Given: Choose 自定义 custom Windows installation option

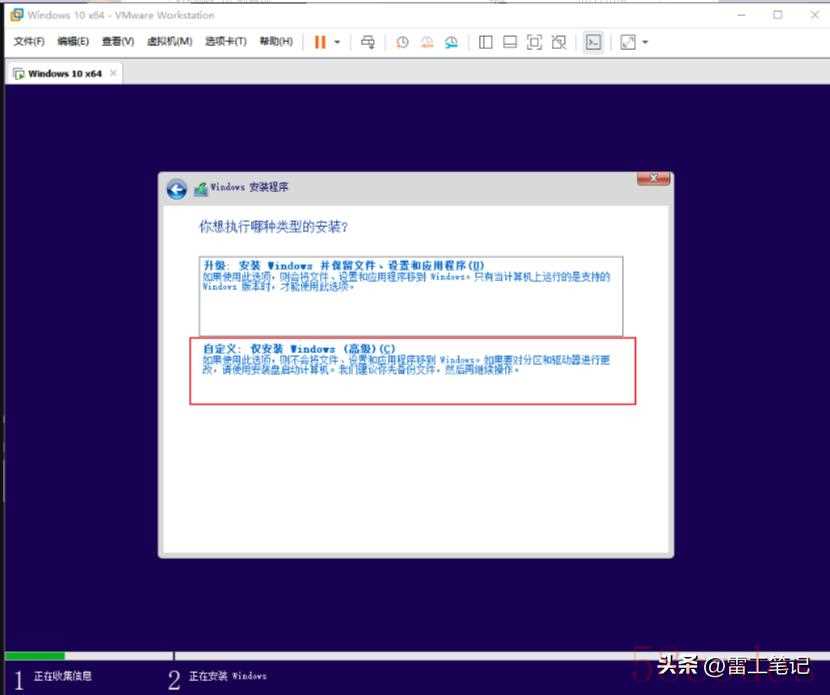Looking at the screenshot, I should (x=412, y=370).
